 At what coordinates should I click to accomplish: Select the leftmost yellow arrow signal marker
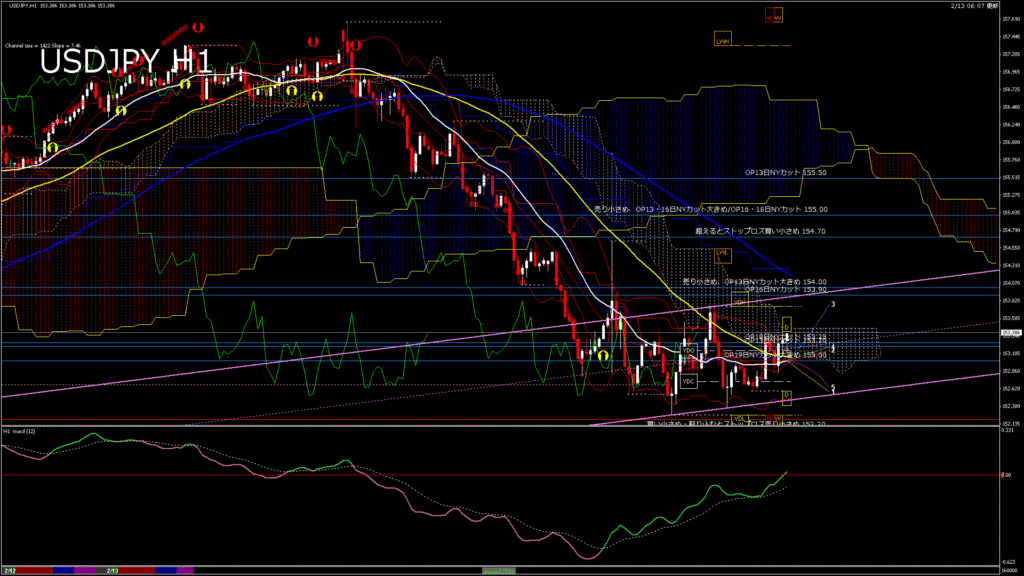point(53,148)
